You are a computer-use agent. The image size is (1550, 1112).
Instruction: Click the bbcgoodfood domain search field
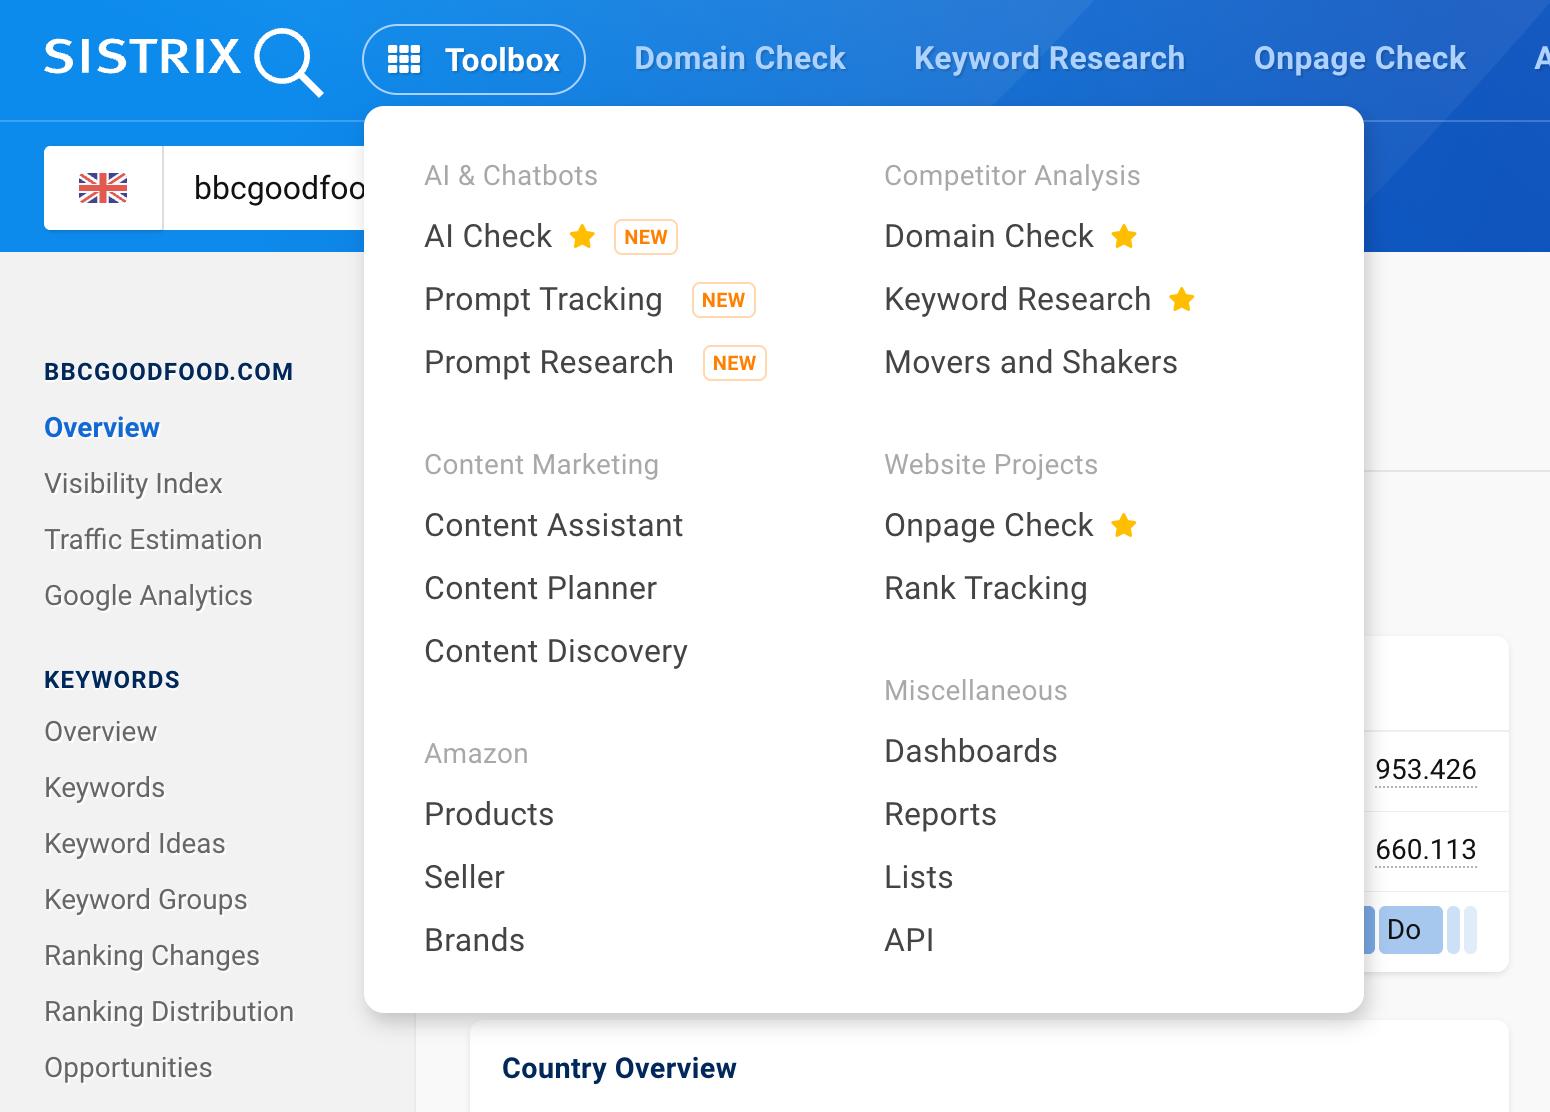point(265,188)
